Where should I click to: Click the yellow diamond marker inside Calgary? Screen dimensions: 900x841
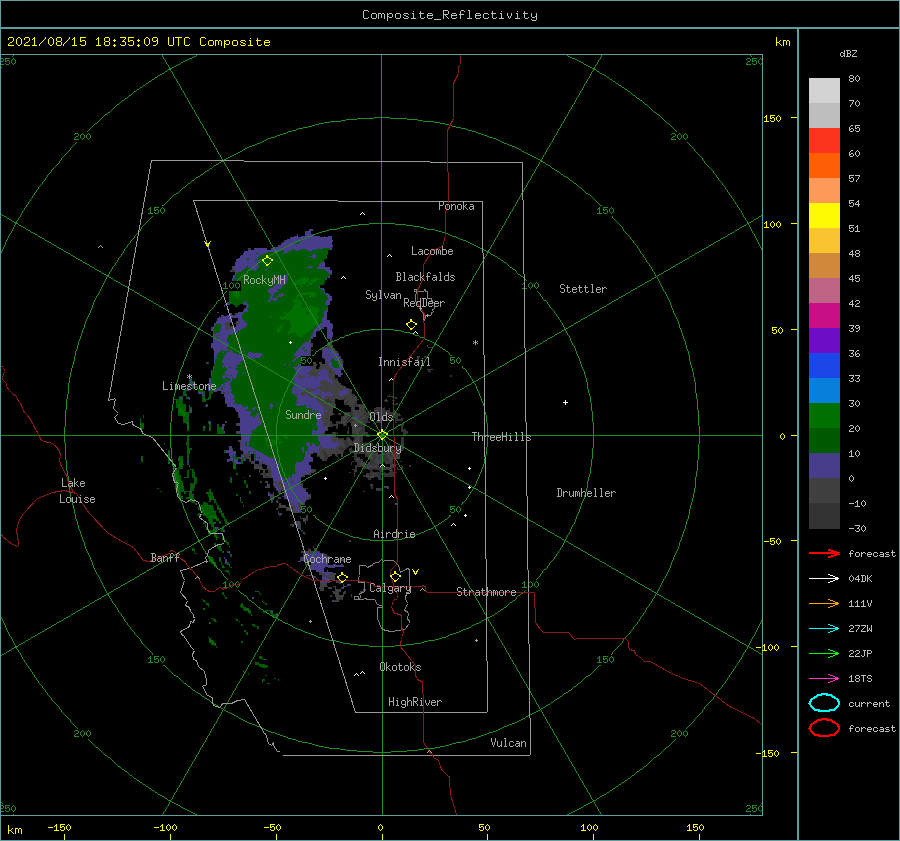pyautogui.click(x=395, y=576)
